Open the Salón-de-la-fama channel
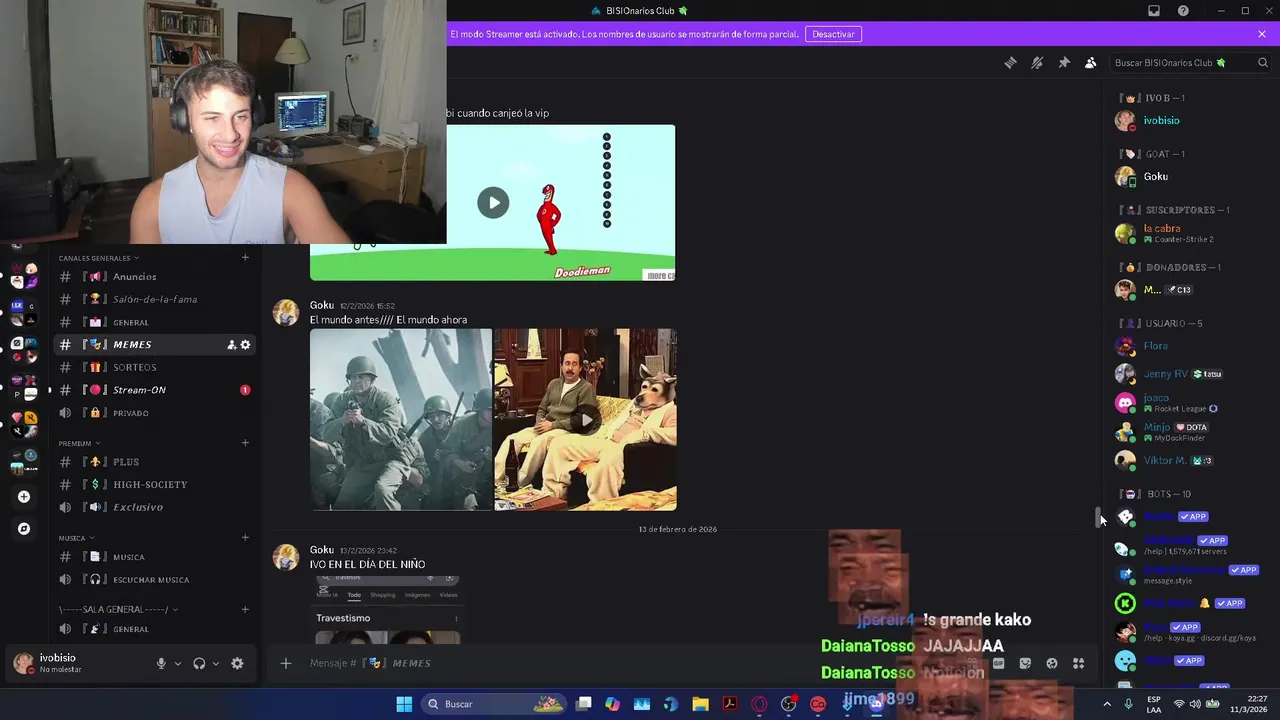This screenshot has width=1280, height=720. click(154, 299)
